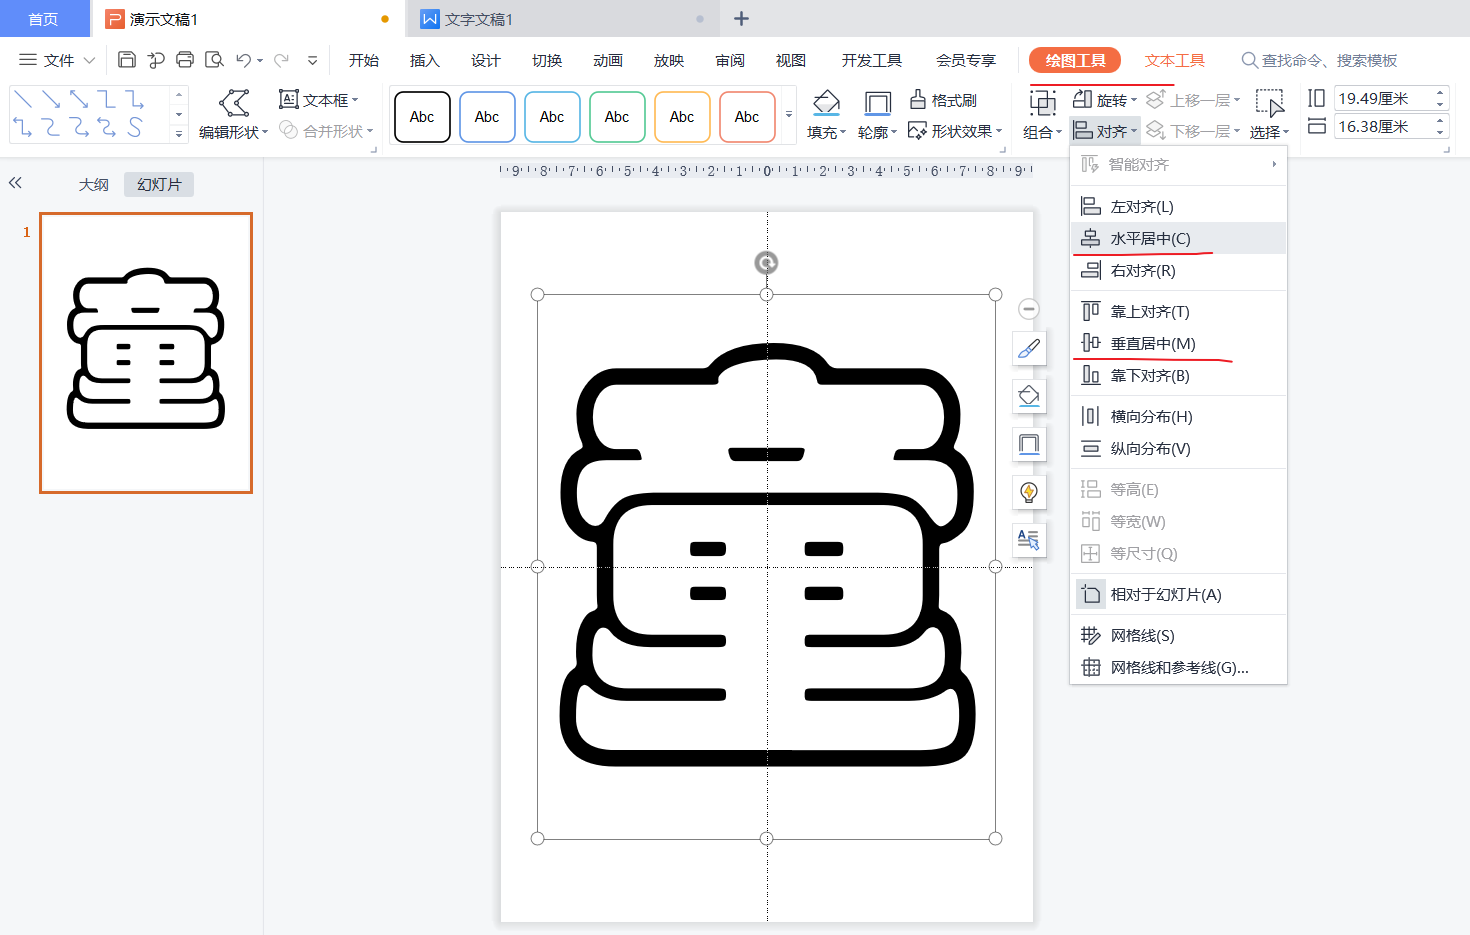The width and height of the screenshot is (1470, 935).
Task: Click the Print icon in quick toolbar
Action: [x=185, y=60]
